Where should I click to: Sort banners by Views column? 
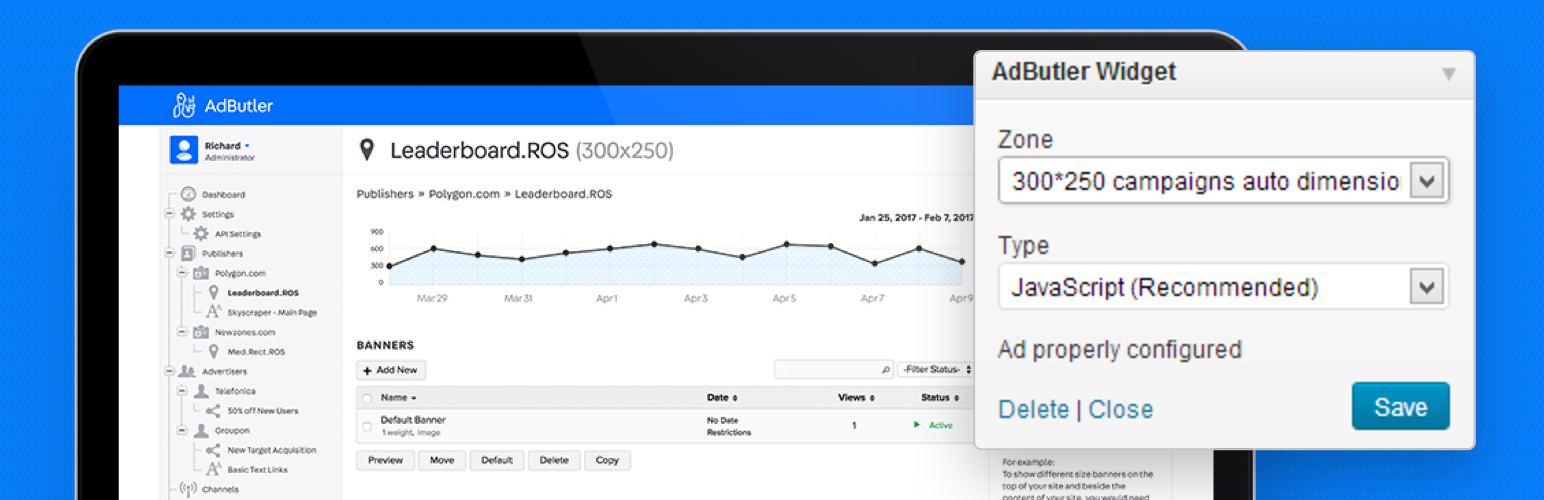point(857,398)
